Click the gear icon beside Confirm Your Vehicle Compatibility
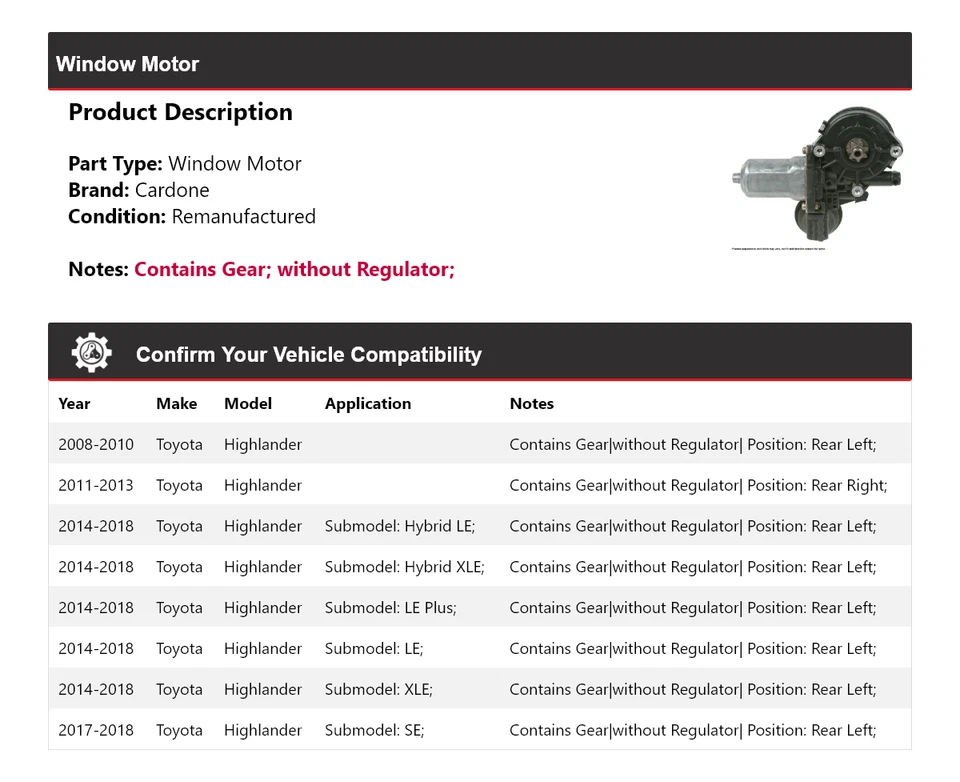Image resolution: width=960 pixels, height=782 pixels. coord(92,351)
